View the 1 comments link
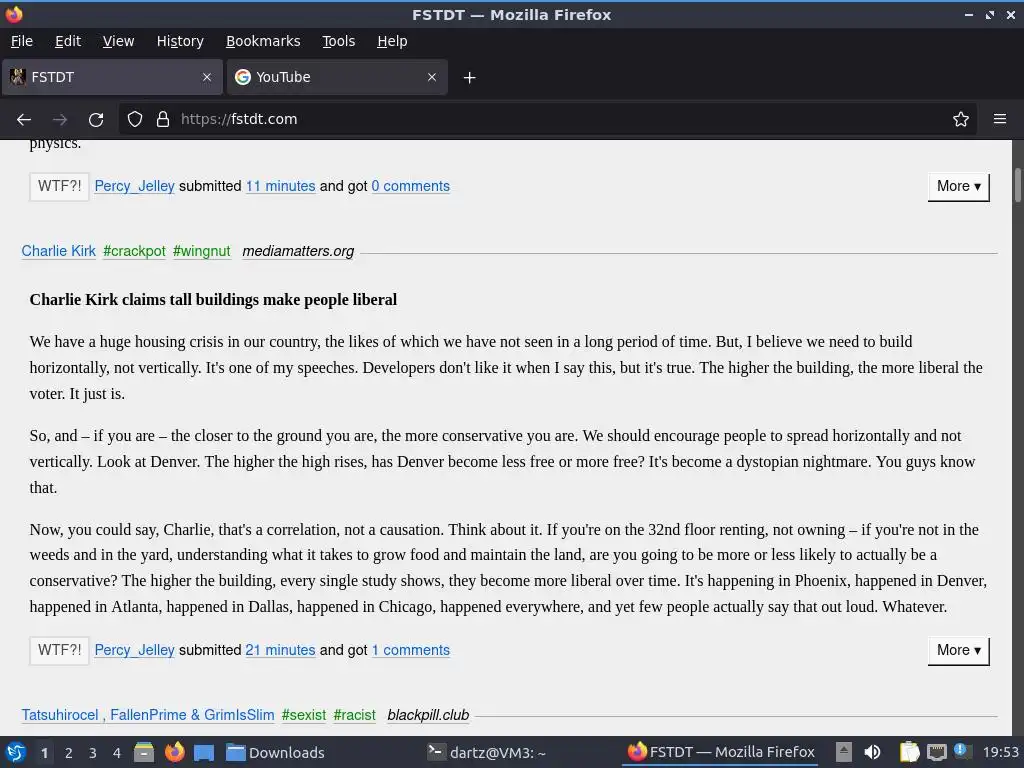The width and height of the screenshot is (1024, 768). coord(411,650)
